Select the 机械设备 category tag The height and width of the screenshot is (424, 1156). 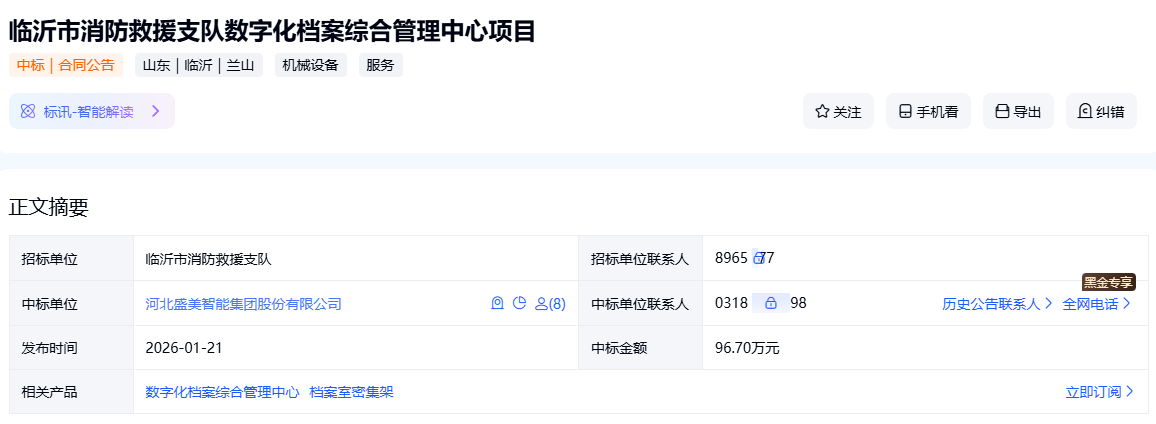[x=310, y=66]
